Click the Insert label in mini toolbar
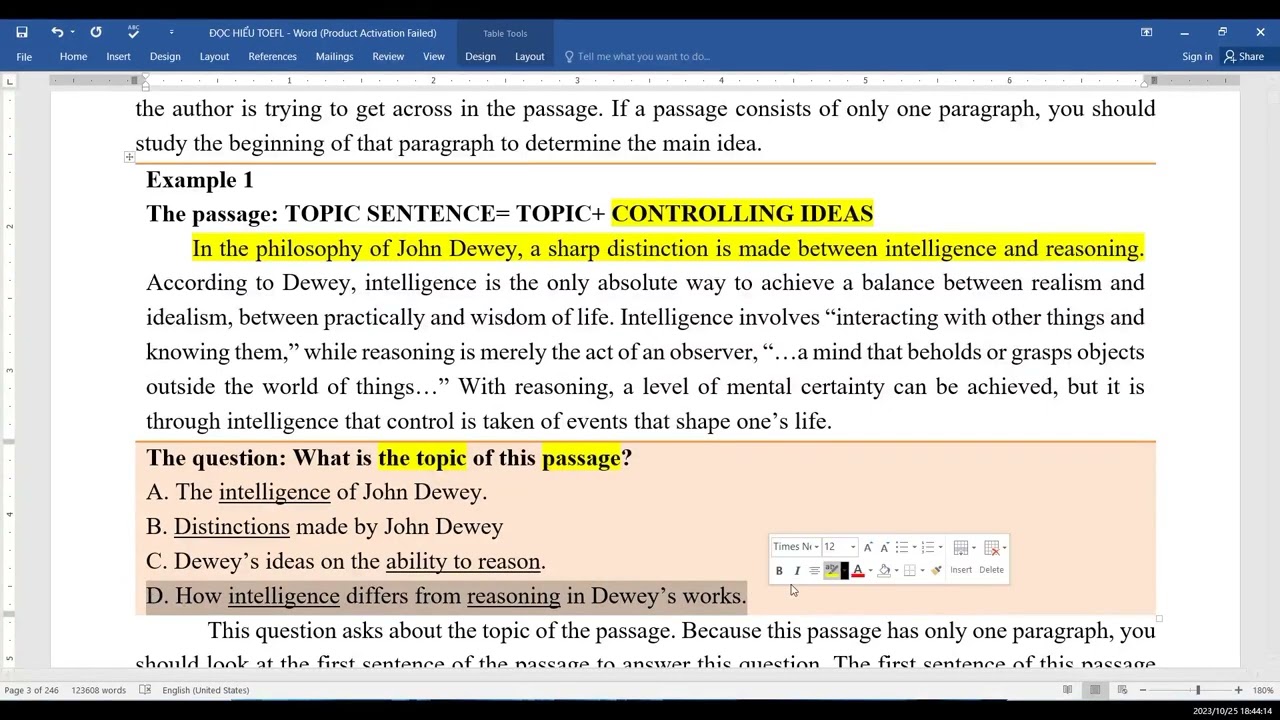Viewport: 1280px width, 720px height. tap(961, 570)
